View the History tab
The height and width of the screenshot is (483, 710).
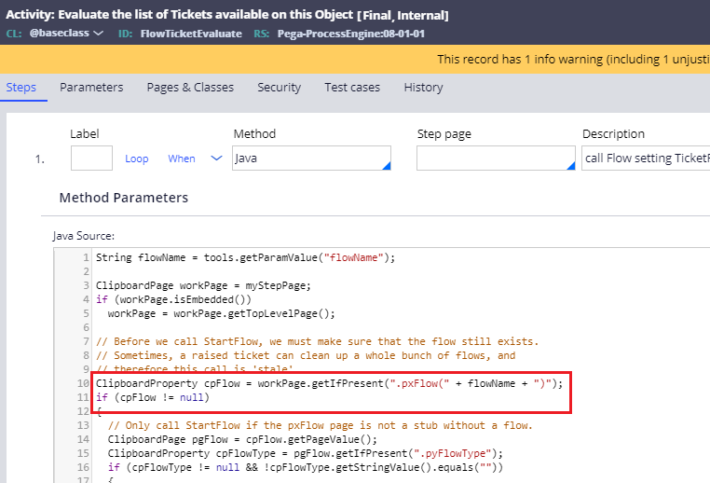point(423,87)
